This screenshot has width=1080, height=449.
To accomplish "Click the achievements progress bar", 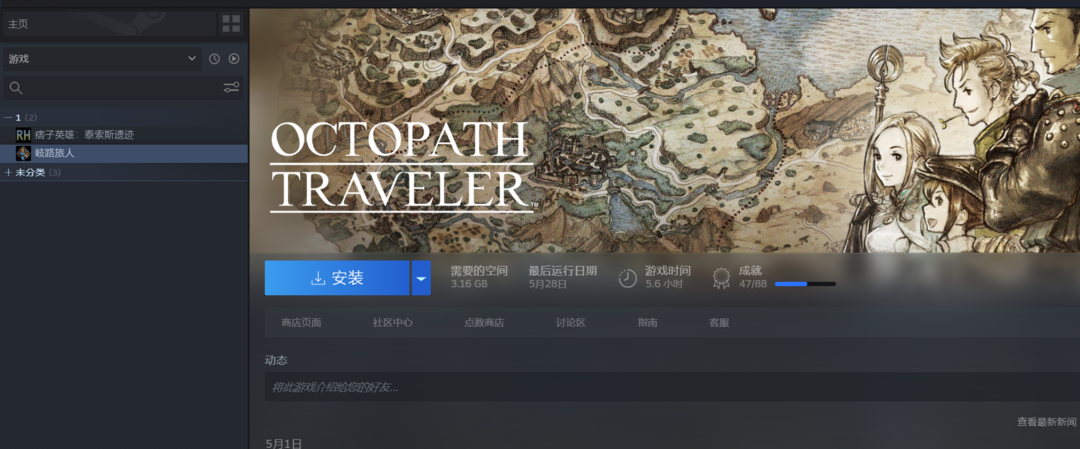I will coord(805,284).
